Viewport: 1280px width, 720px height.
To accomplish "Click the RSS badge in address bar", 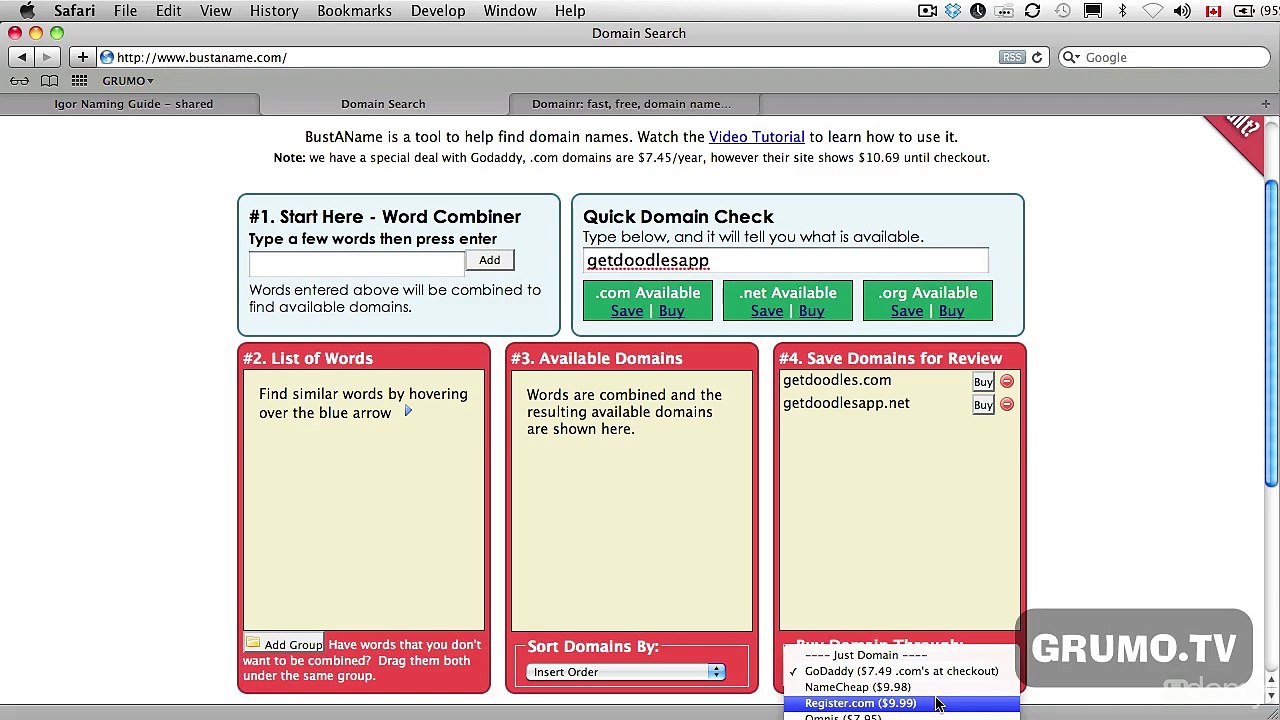I will tap(1012, 57).
